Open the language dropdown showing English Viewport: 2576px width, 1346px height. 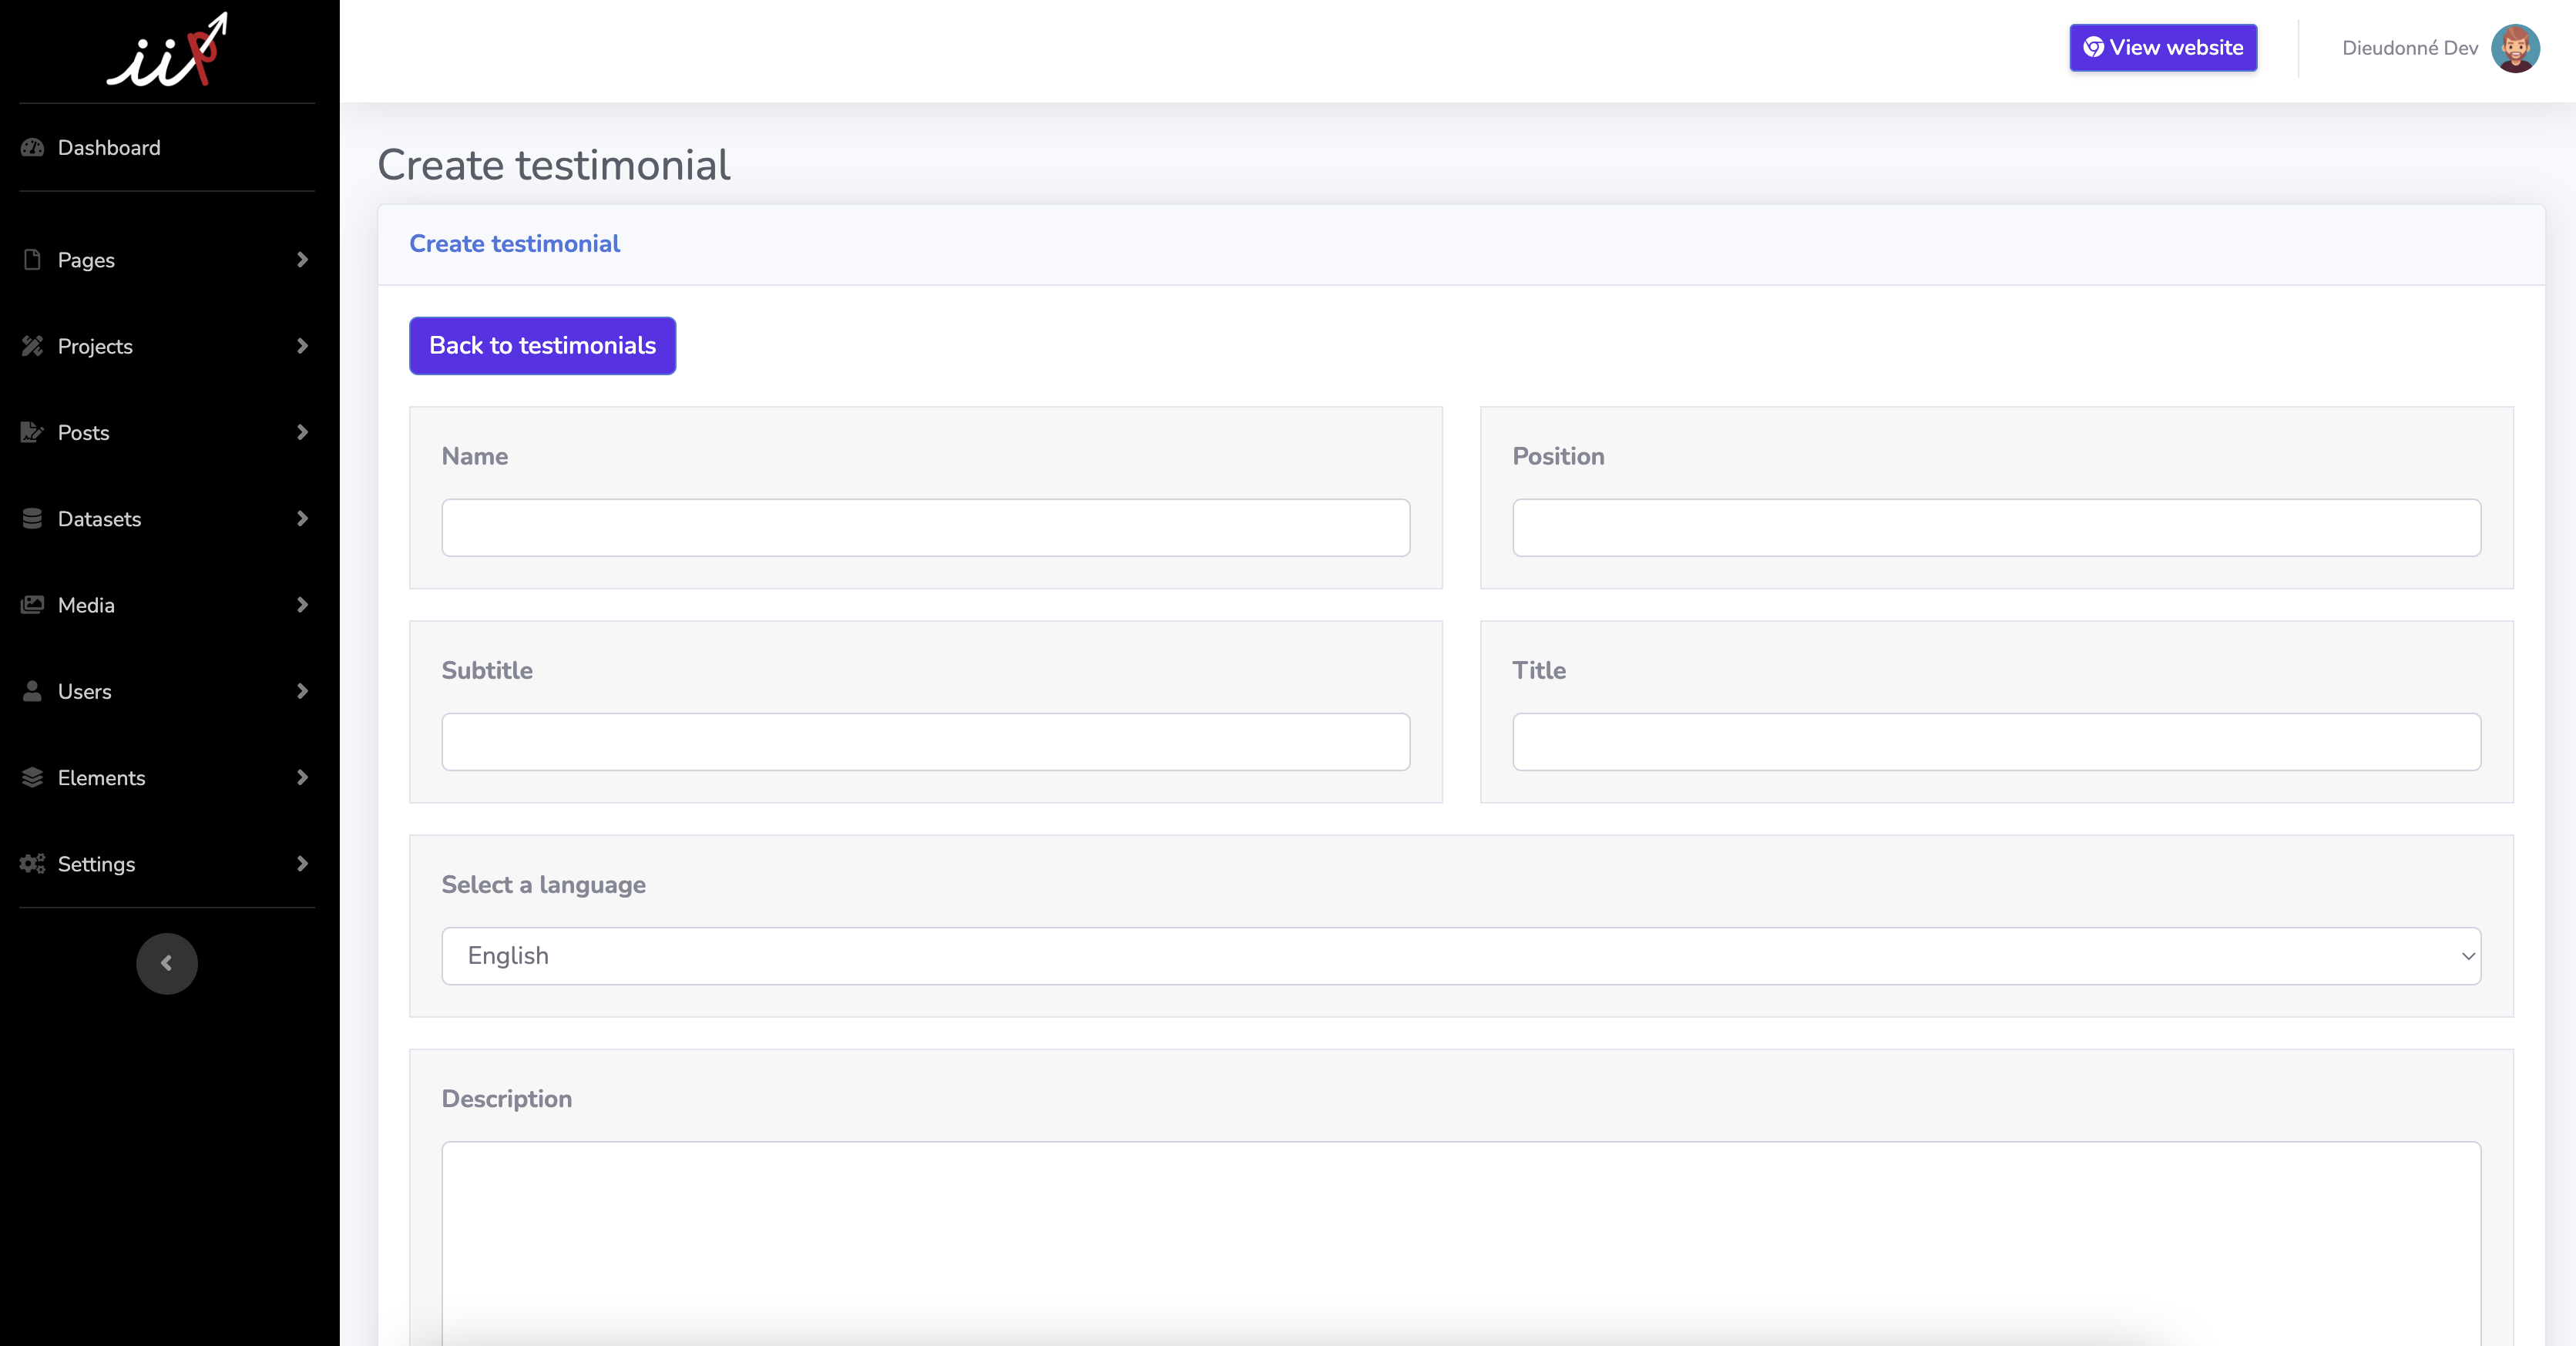pos(1460,956)
